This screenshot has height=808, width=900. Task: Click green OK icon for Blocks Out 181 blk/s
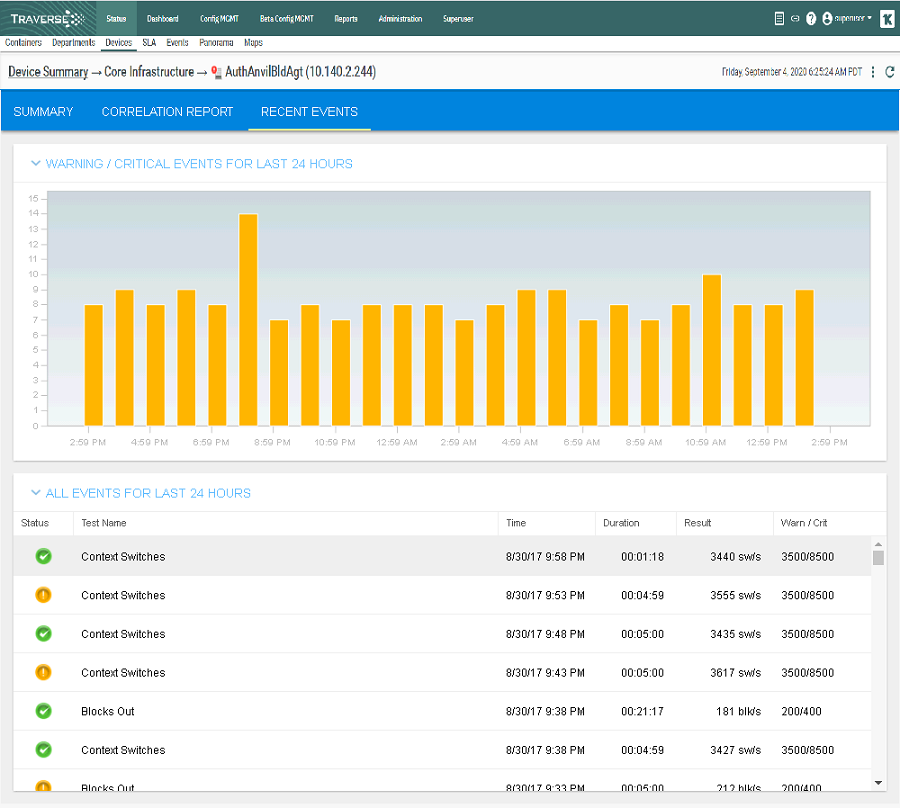(x=44, y=711)
